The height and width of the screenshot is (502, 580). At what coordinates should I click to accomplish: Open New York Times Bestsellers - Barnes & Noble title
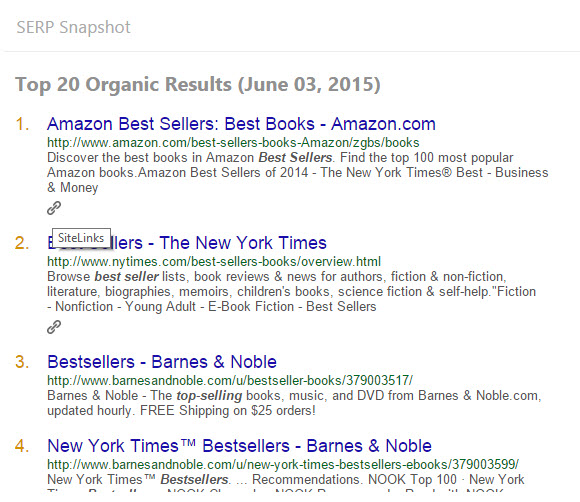(x=239, y=446)
